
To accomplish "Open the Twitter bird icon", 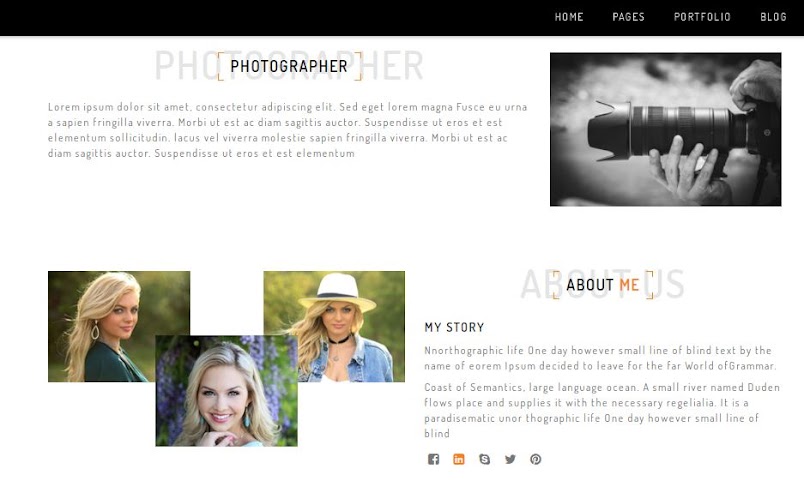I will 510,459.
